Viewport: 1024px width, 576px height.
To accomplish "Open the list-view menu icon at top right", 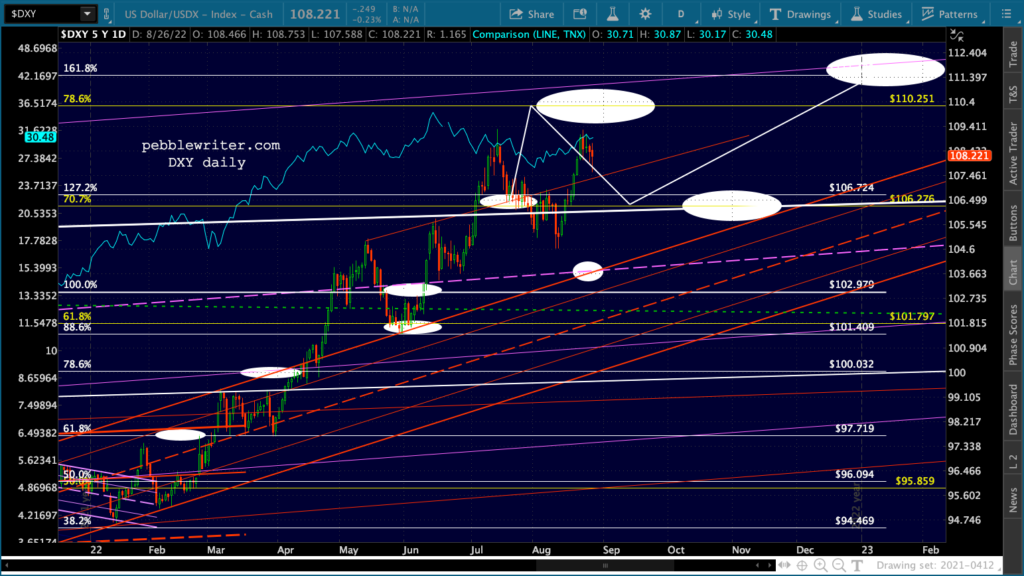I will coord(1006,14).
